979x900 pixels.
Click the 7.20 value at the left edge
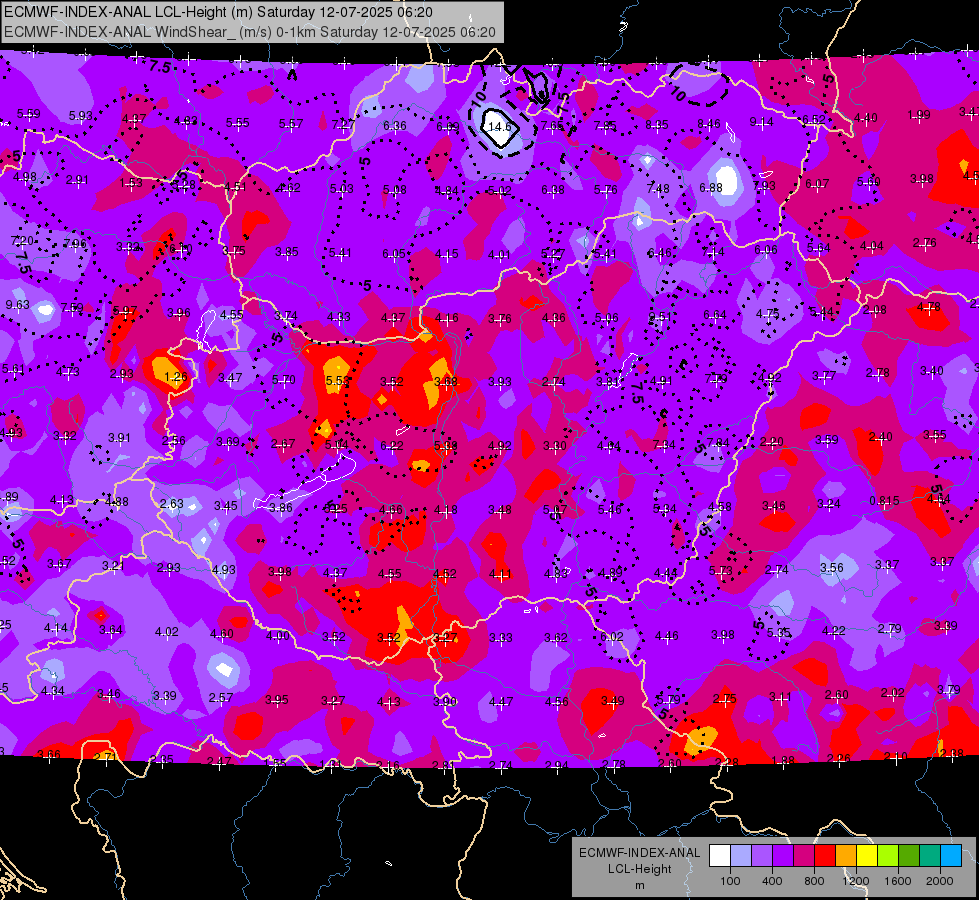[x=22, y=241]
